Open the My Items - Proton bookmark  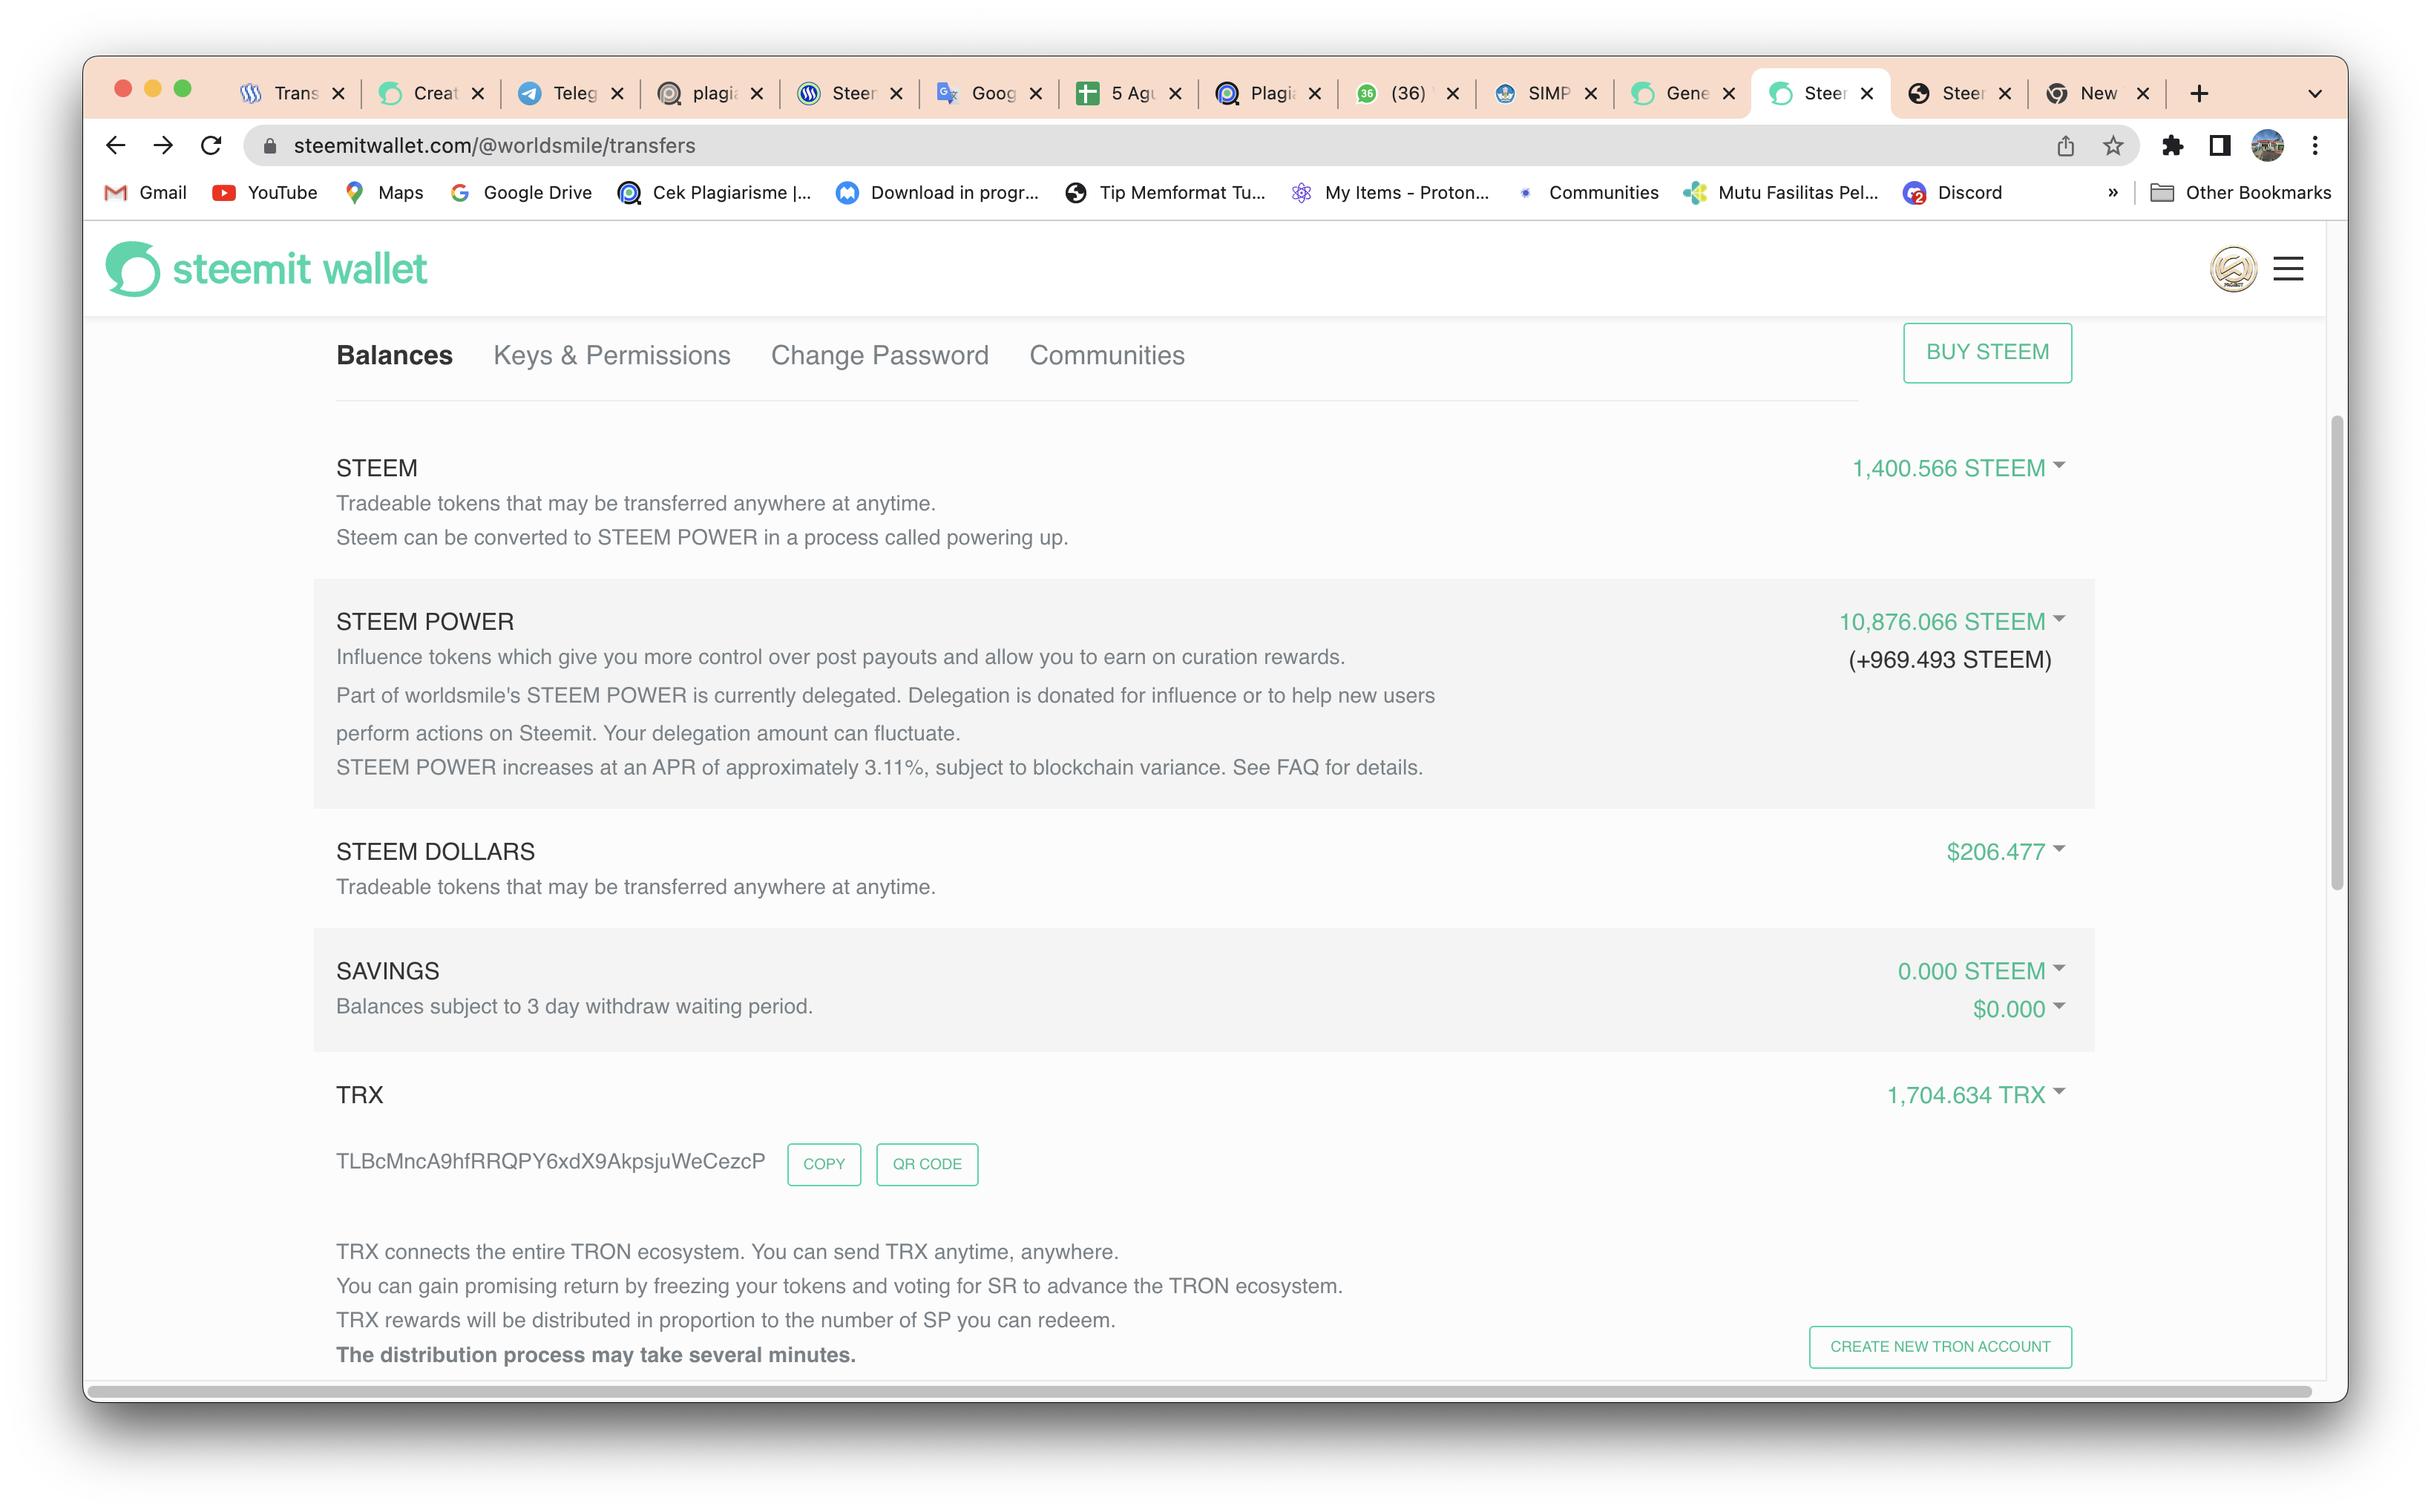[1390, 193]
